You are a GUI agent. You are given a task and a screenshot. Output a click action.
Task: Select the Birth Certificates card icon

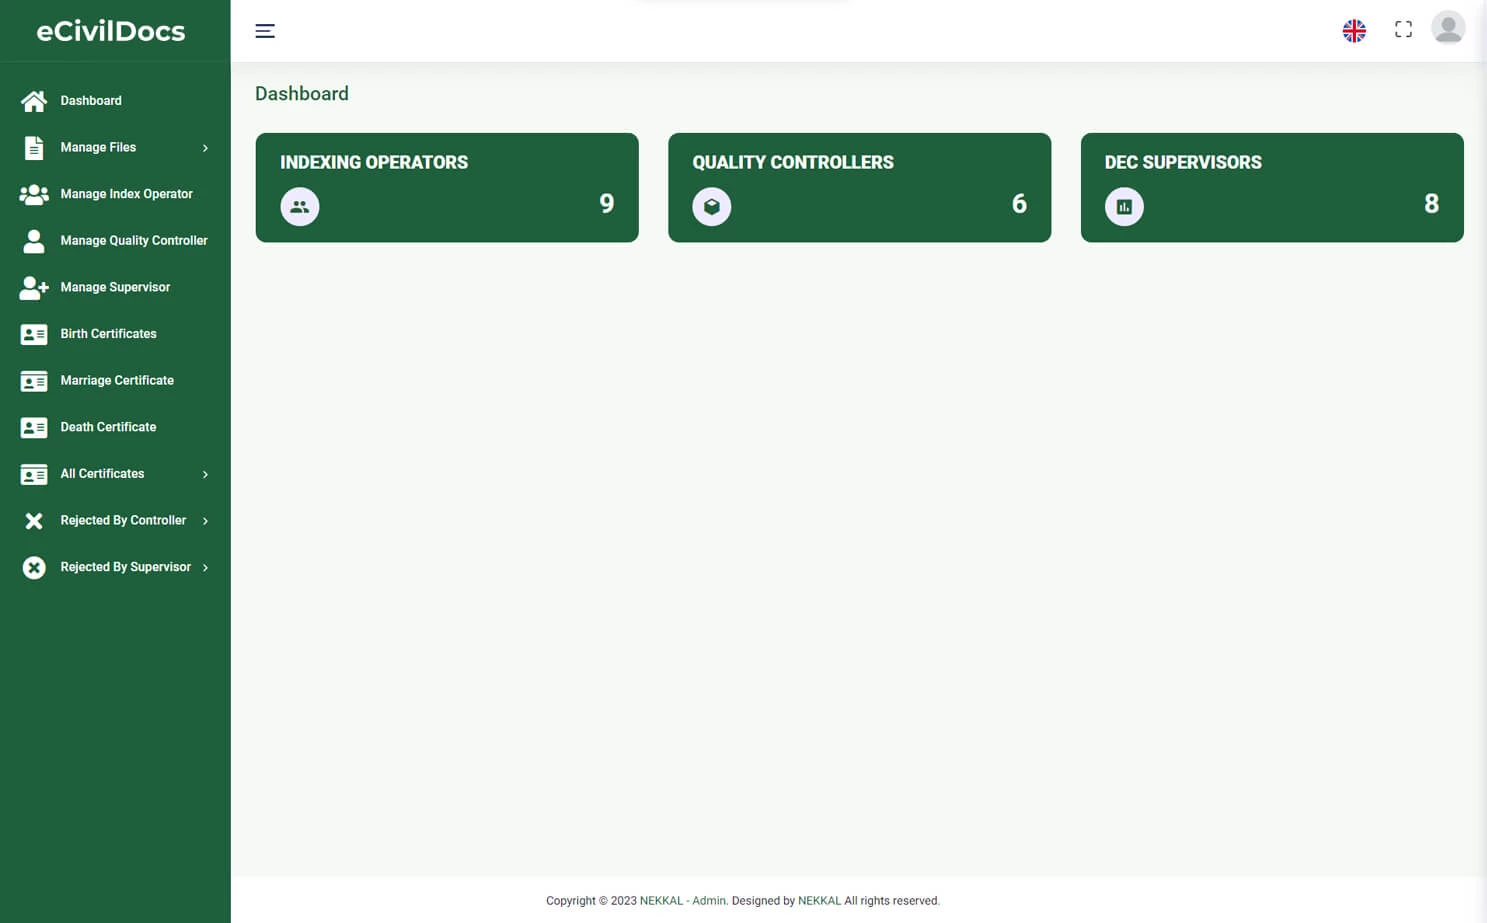[x=33, y=333]
